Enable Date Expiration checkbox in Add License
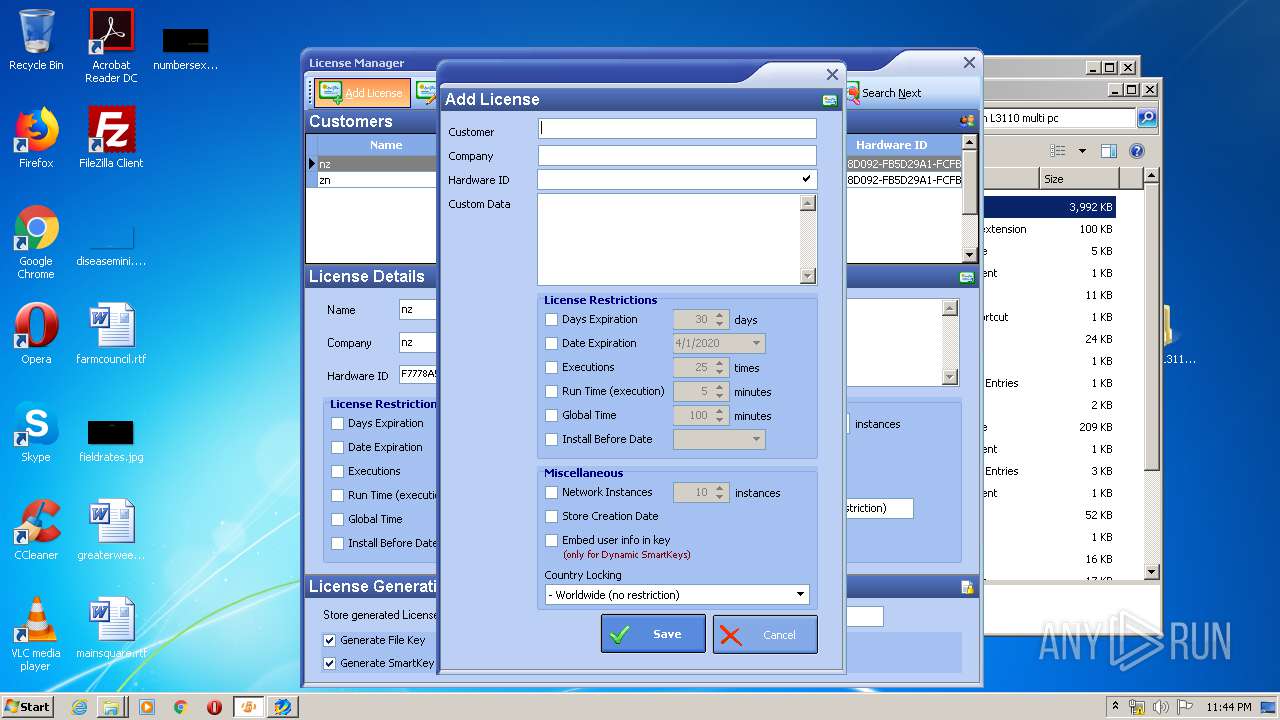 [x=551, y=344]
